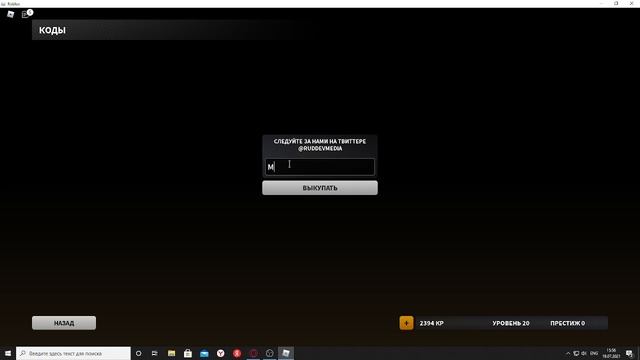Open the dark red ring taskbar app
The height and width of the screenshot is (360, 640).
tap(253, 353)
